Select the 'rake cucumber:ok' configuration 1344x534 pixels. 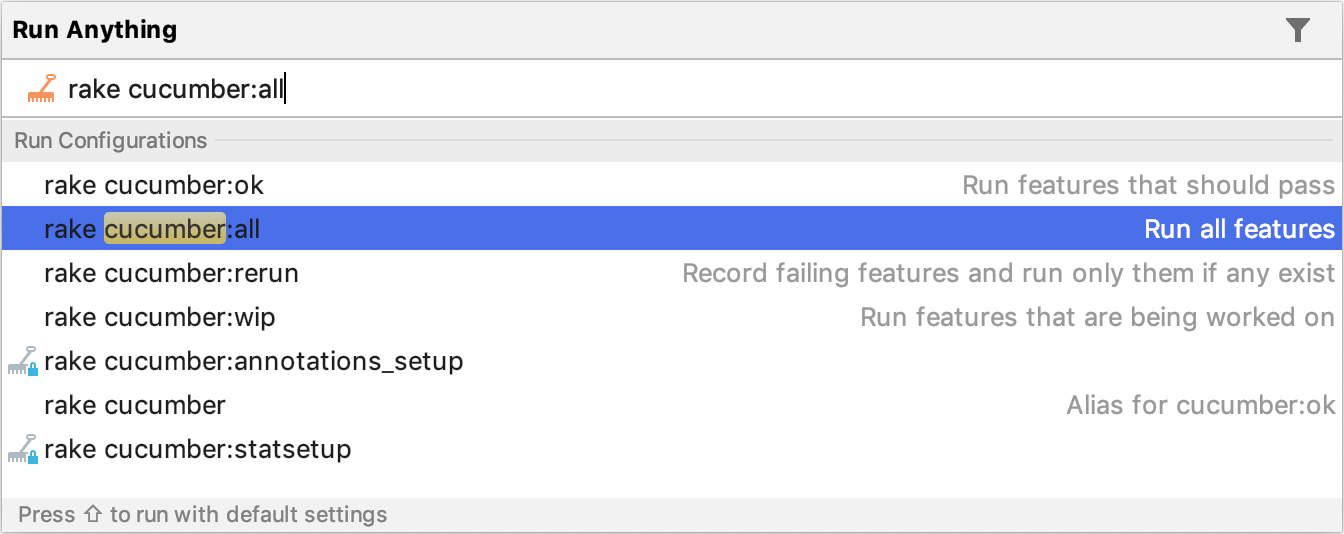pos(154,185)
